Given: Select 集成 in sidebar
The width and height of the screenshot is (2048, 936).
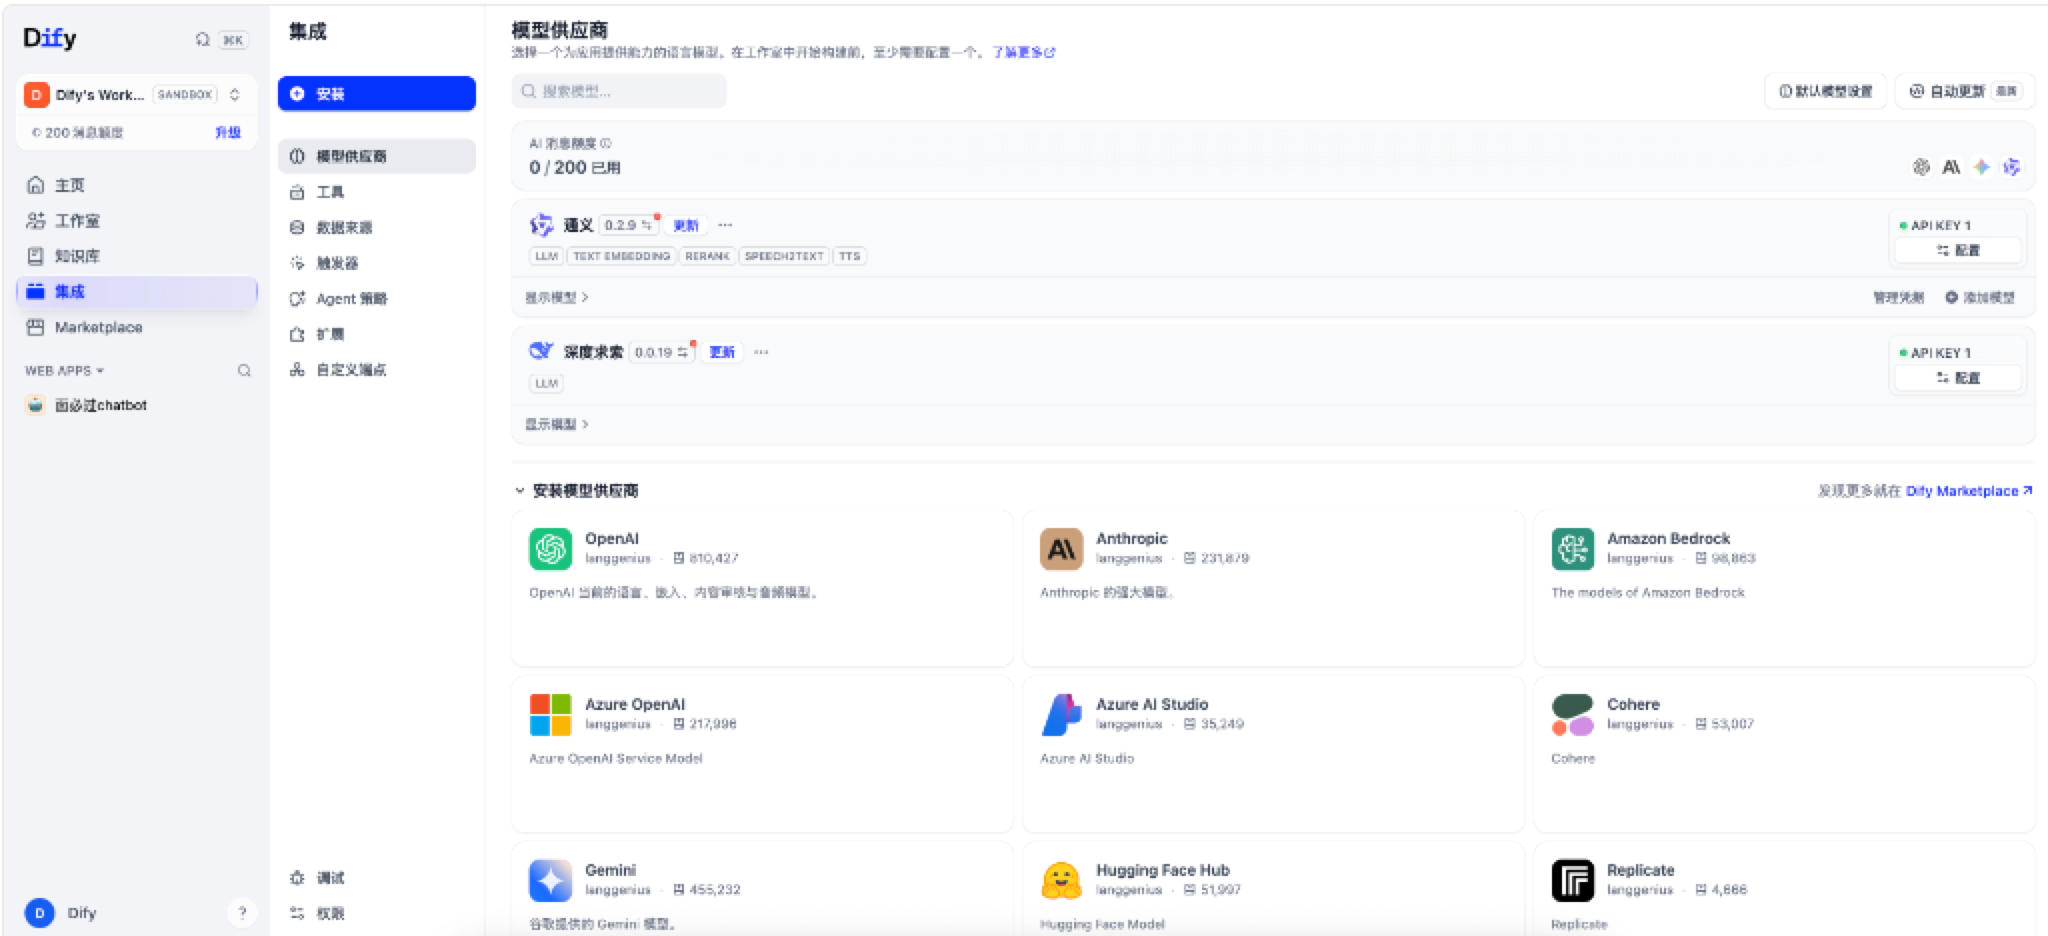Looking at the screenshot, I should tap(136, 291).
